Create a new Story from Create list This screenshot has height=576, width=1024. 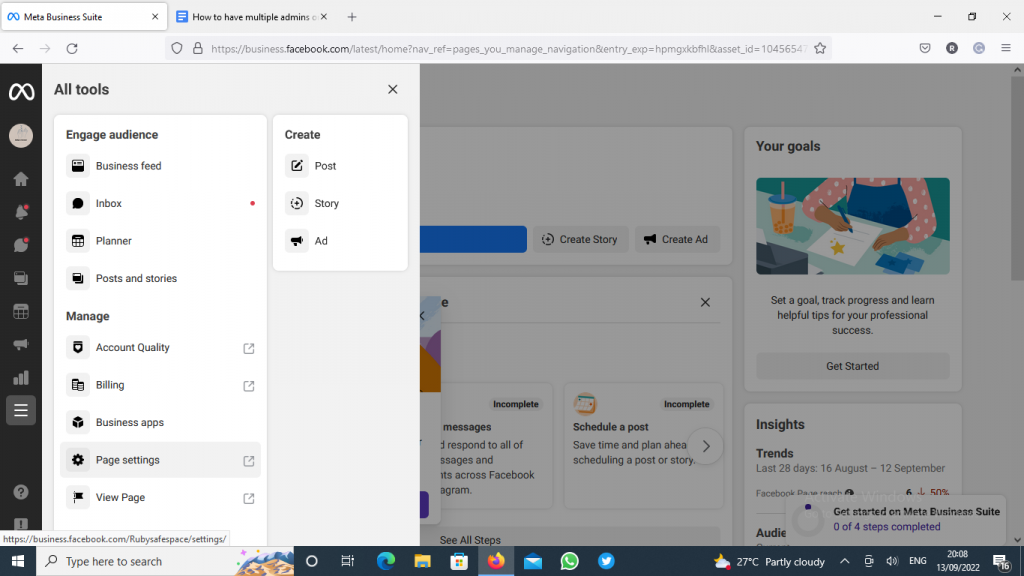point(340,204)
